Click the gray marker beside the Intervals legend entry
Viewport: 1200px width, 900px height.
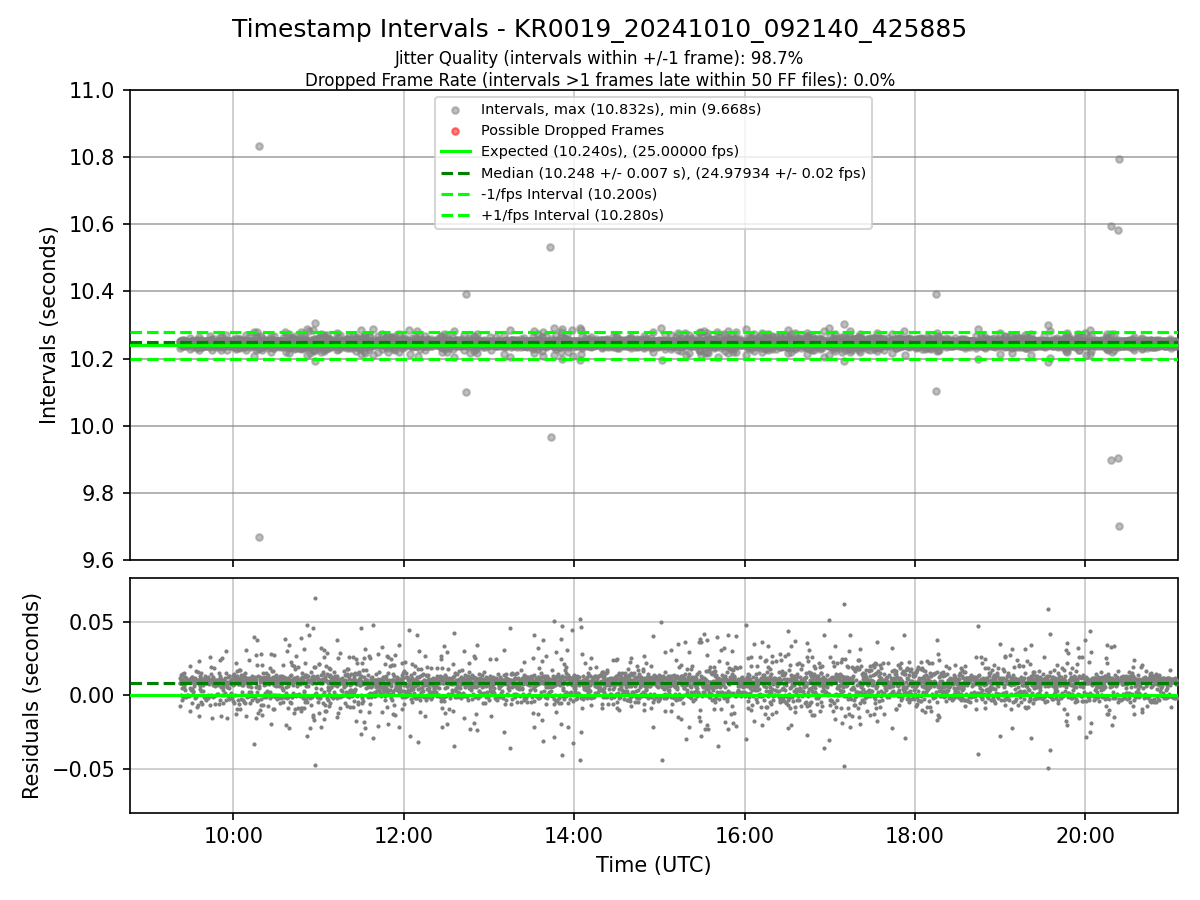(x=456, y=110)
